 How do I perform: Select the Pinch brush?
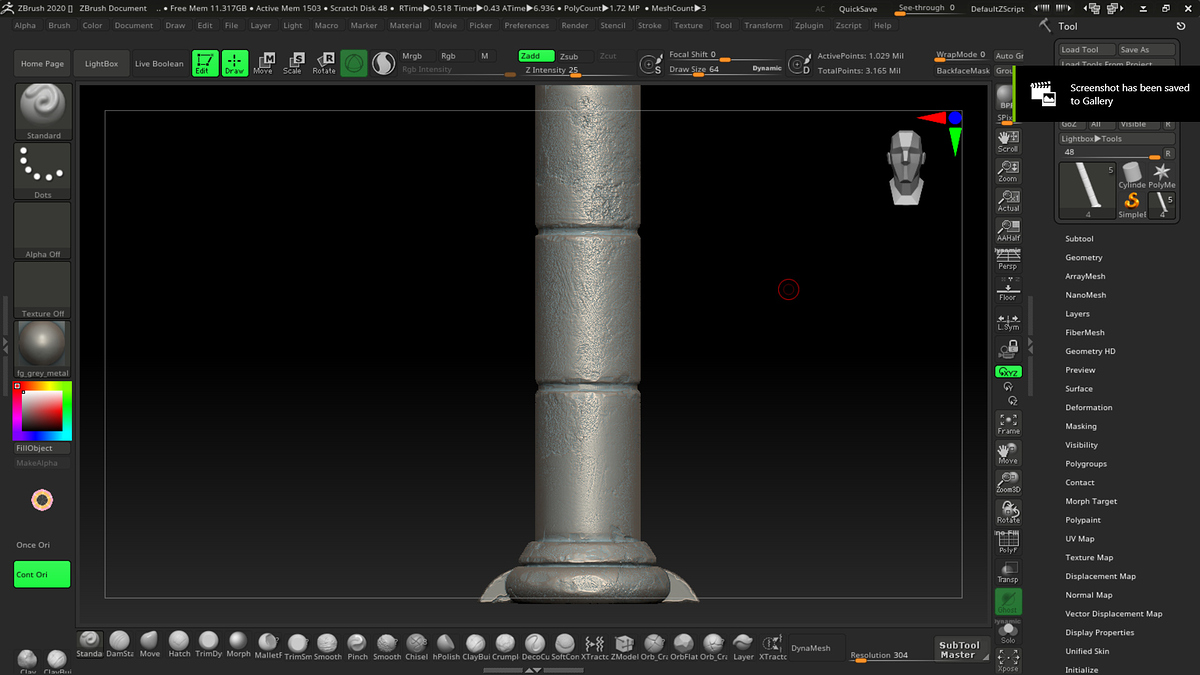358,648
